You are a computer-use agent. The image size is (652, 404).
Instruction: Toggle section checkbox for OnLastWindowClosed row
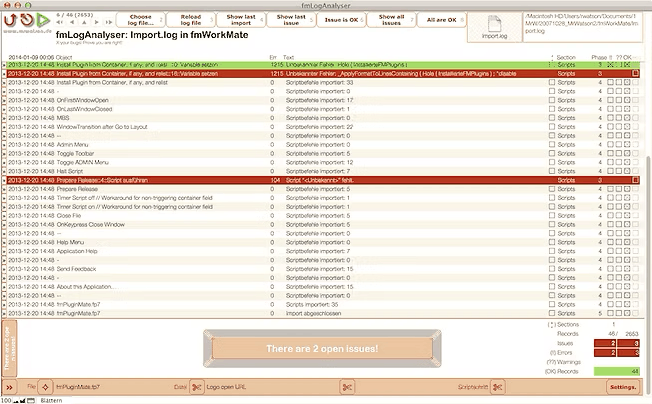(x=552, y=109)
